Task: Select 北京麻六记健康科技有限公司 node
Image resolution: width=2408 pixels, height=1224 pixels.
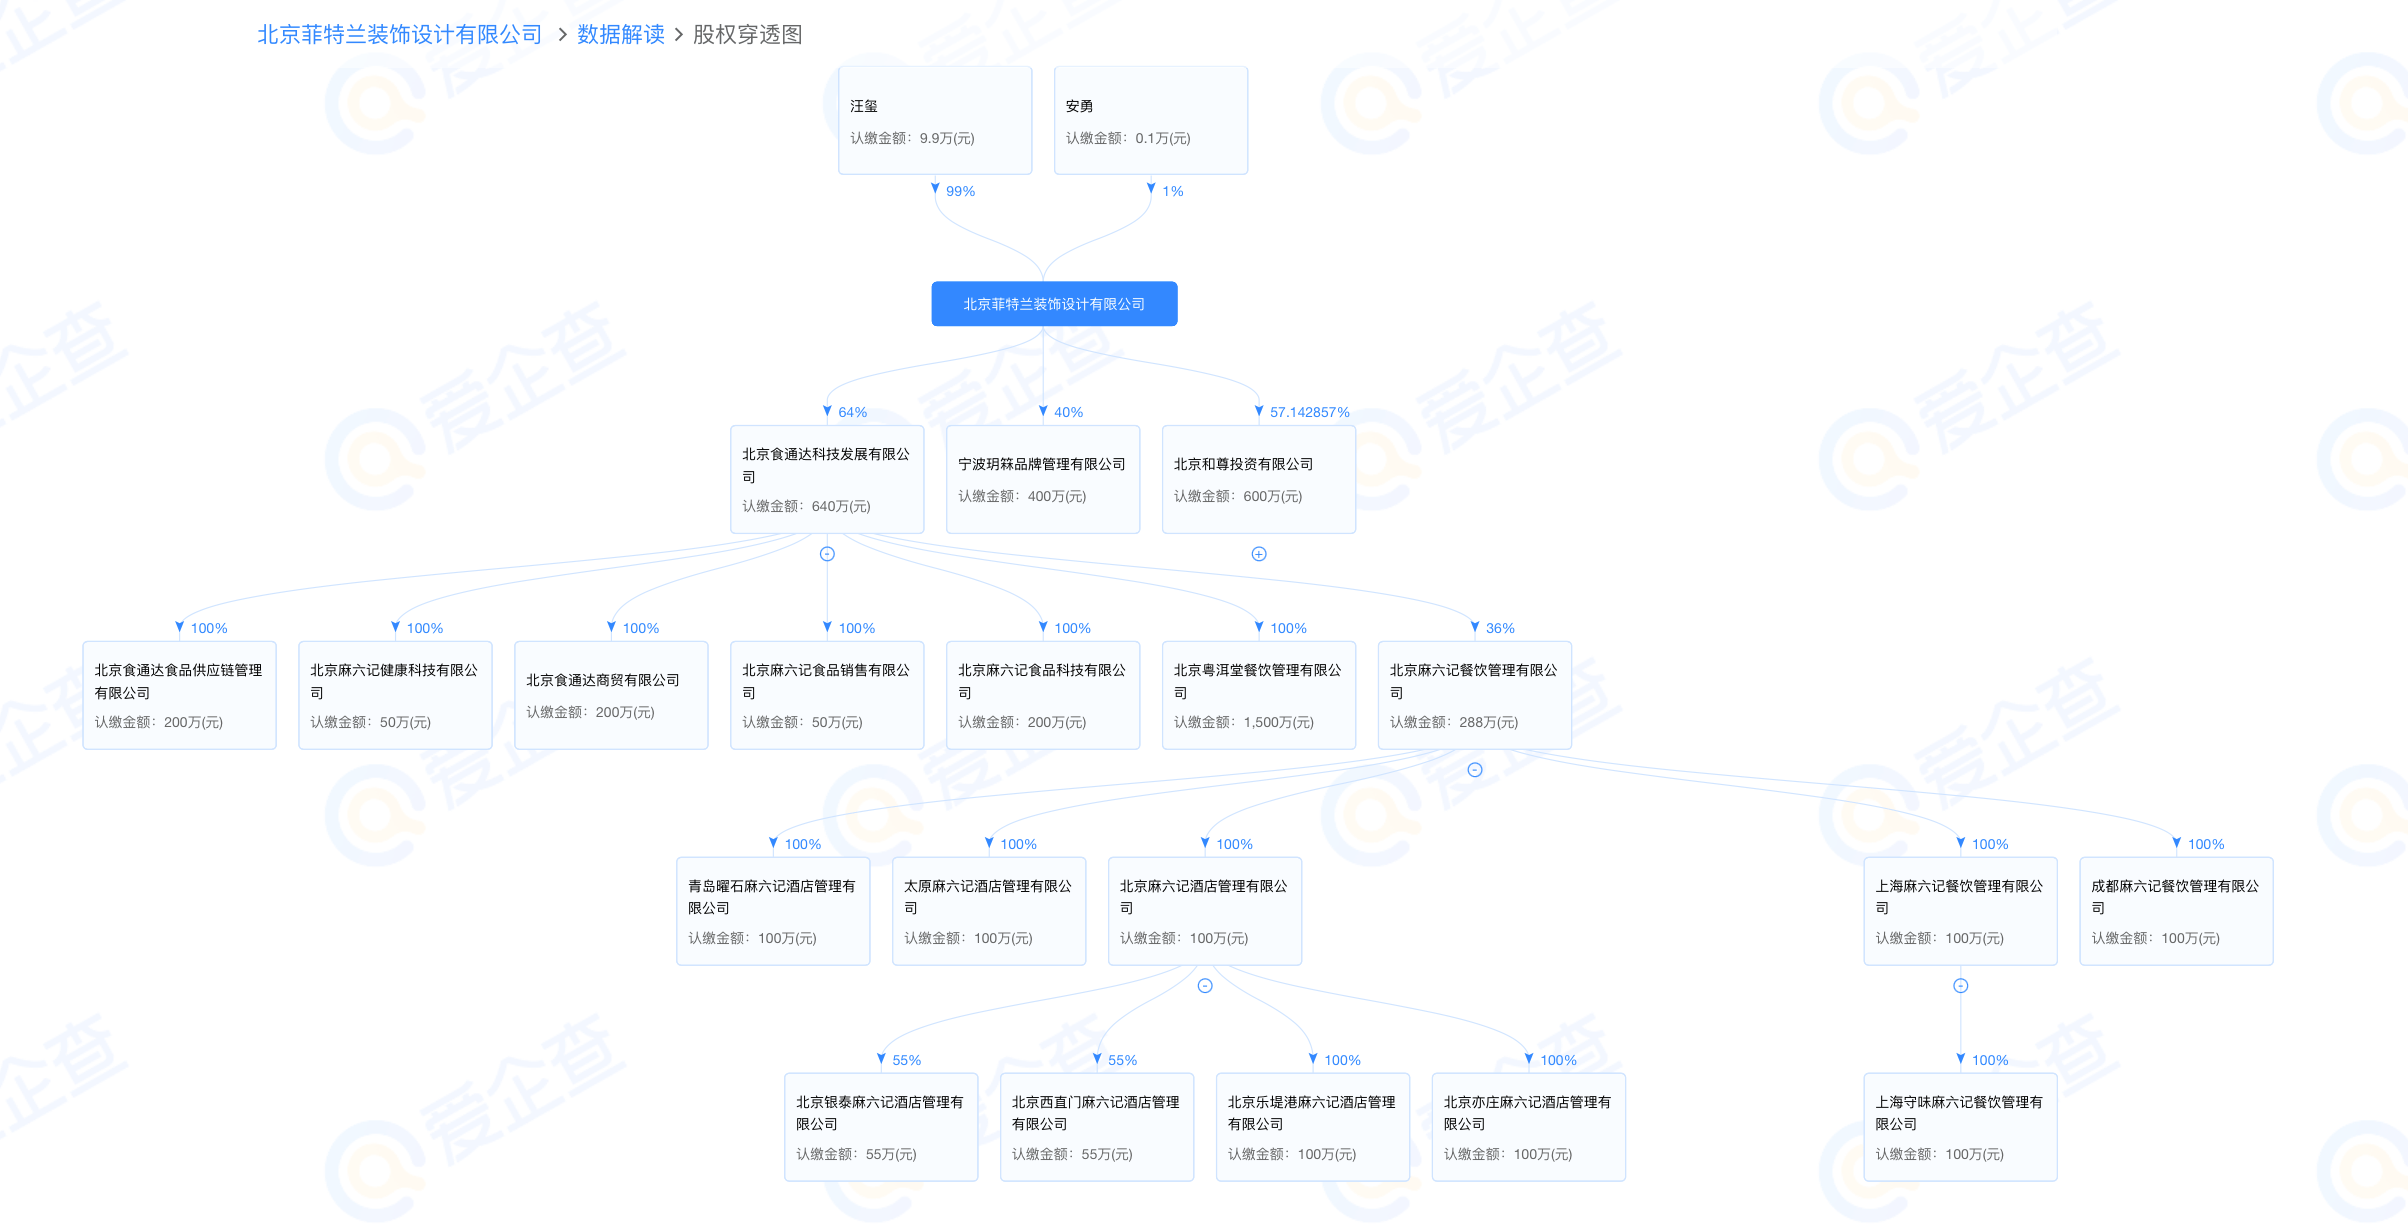Action: (395, 695)
